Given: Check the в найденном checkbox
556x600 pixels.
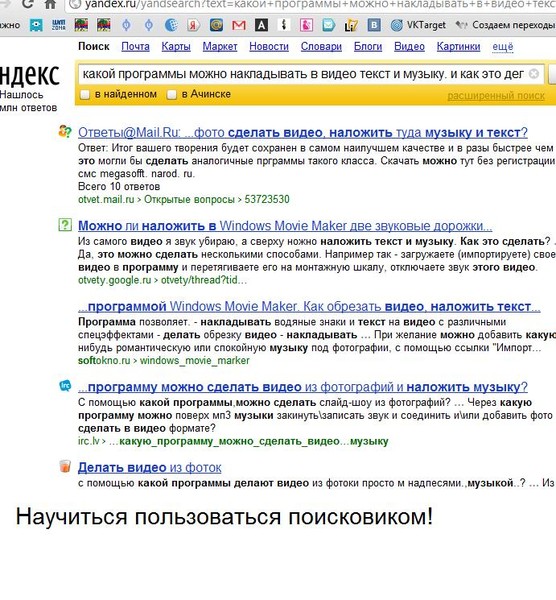Looking at the screenshot, I should coord(85,95).
